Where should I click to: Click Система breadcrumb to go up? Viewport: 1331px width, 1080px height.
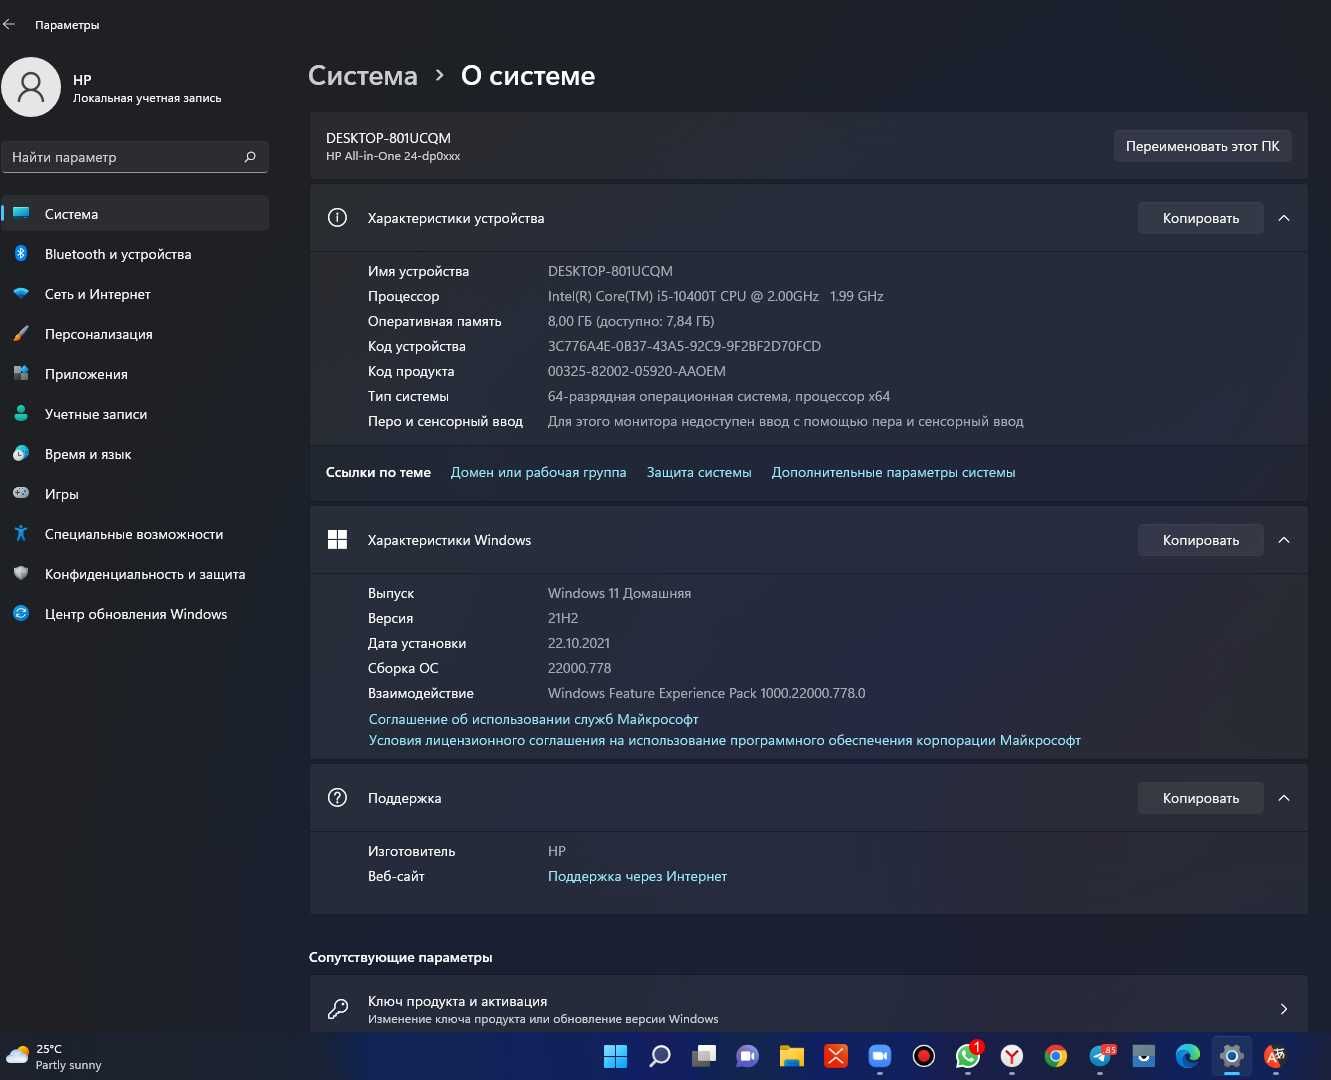363,76
